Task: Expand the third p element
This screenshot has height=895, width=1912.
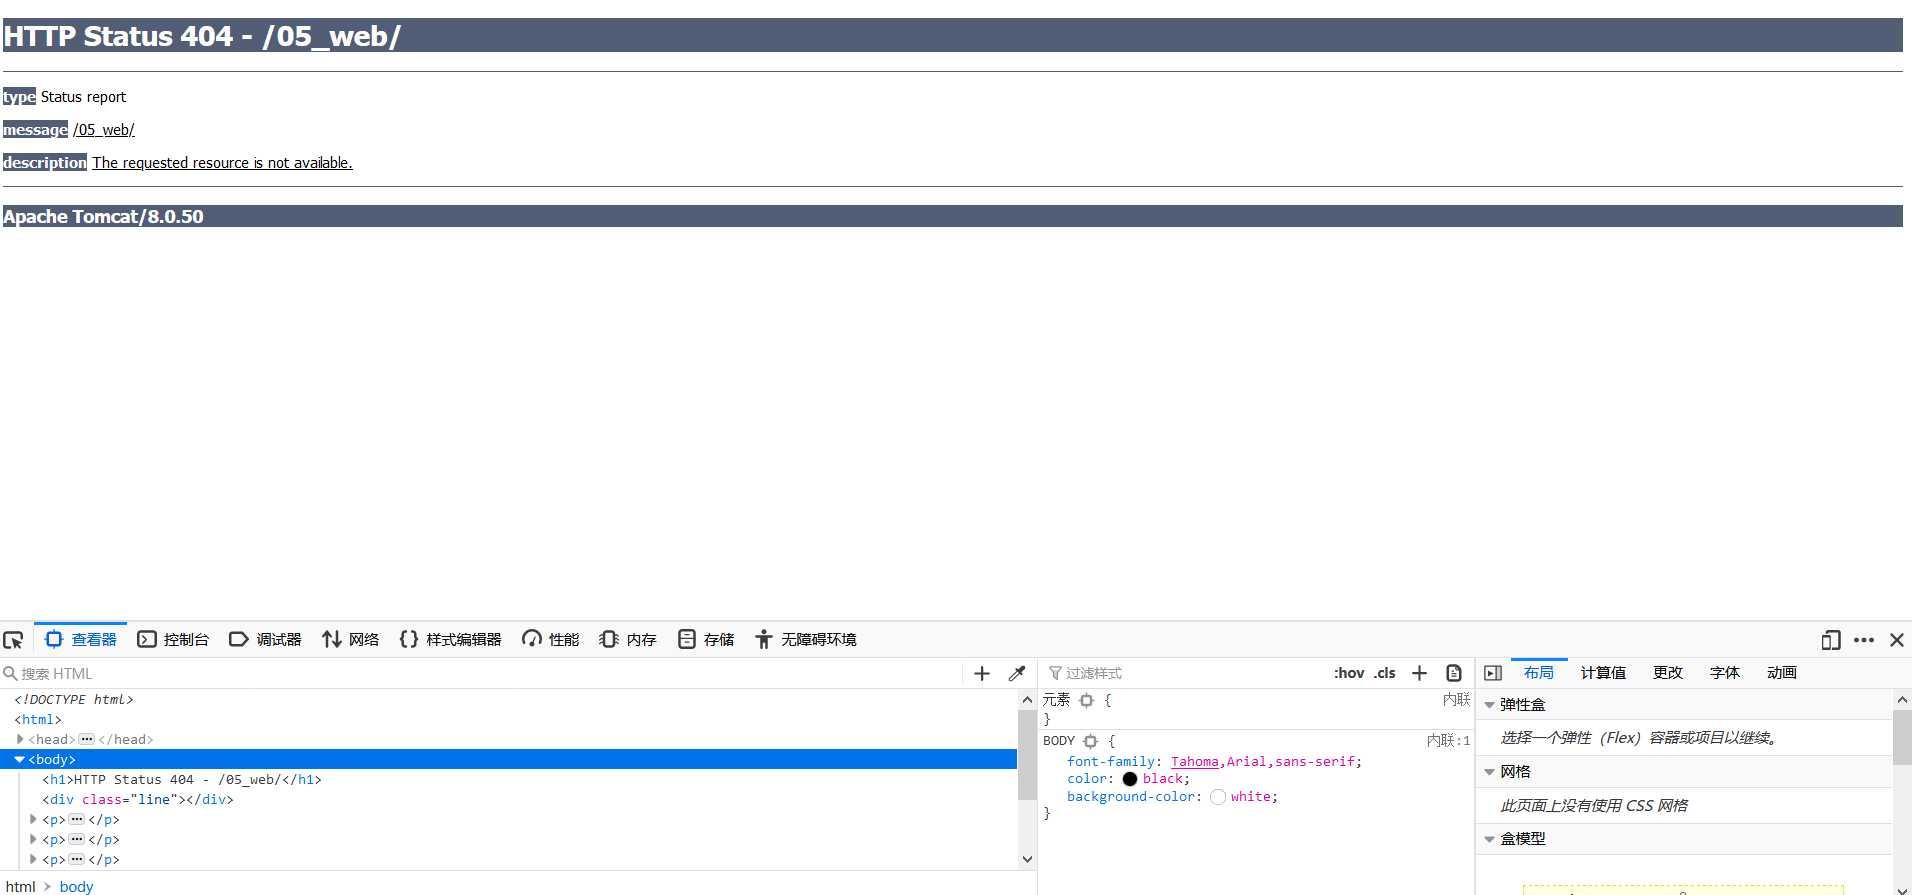Action: click(x=34, y=860)
